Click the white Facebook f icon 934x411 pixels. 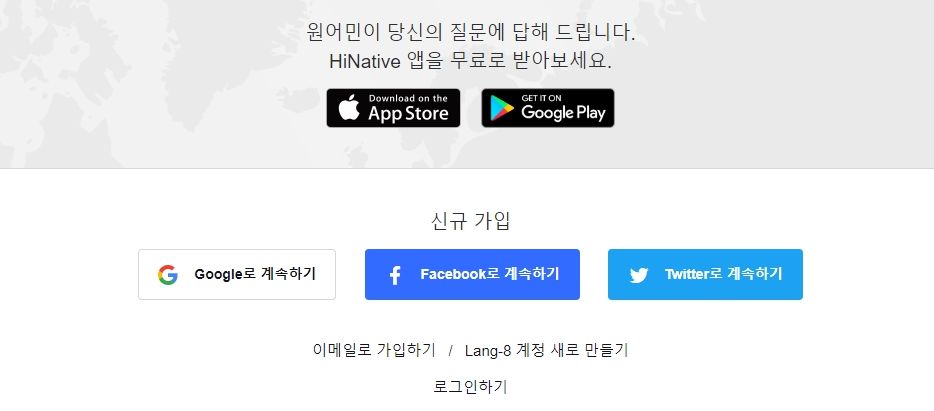(395, 275)
